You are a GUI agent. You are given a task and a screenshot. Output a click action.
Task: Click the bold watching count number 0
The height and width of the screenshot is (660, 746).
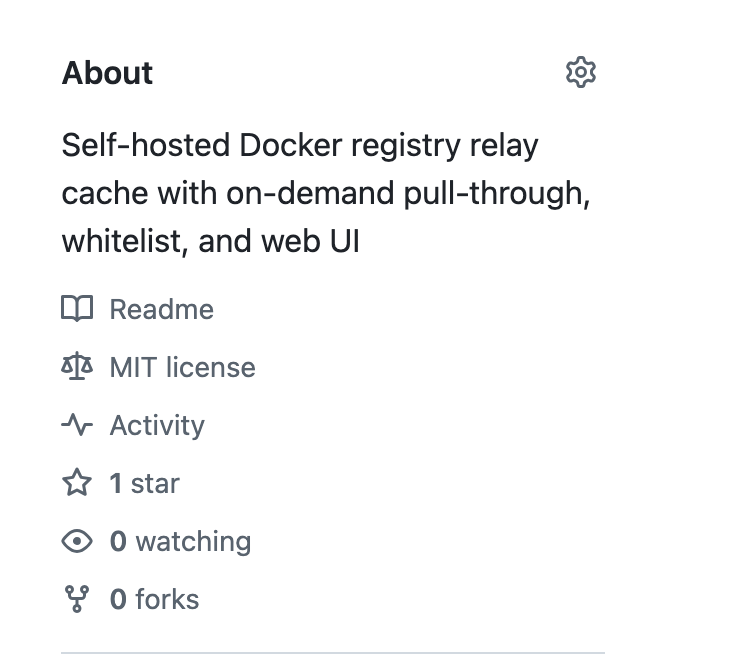point(118,542)
